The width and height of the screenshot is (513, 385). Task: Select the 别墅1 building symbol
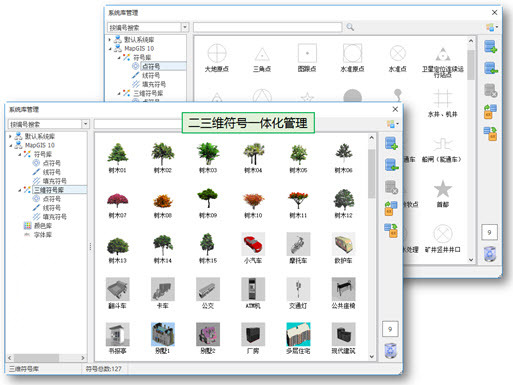point(163,338)
